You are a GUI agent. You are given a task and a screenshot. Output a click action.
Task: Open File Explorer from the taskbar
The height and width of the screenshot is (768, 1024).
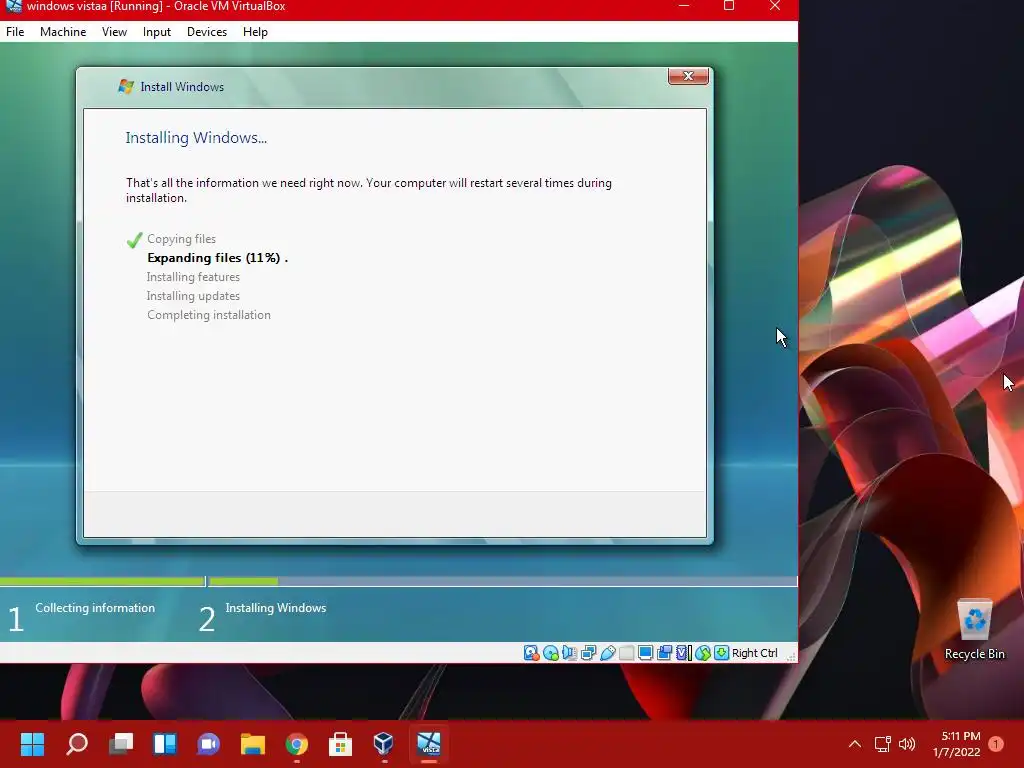(253, 743)
